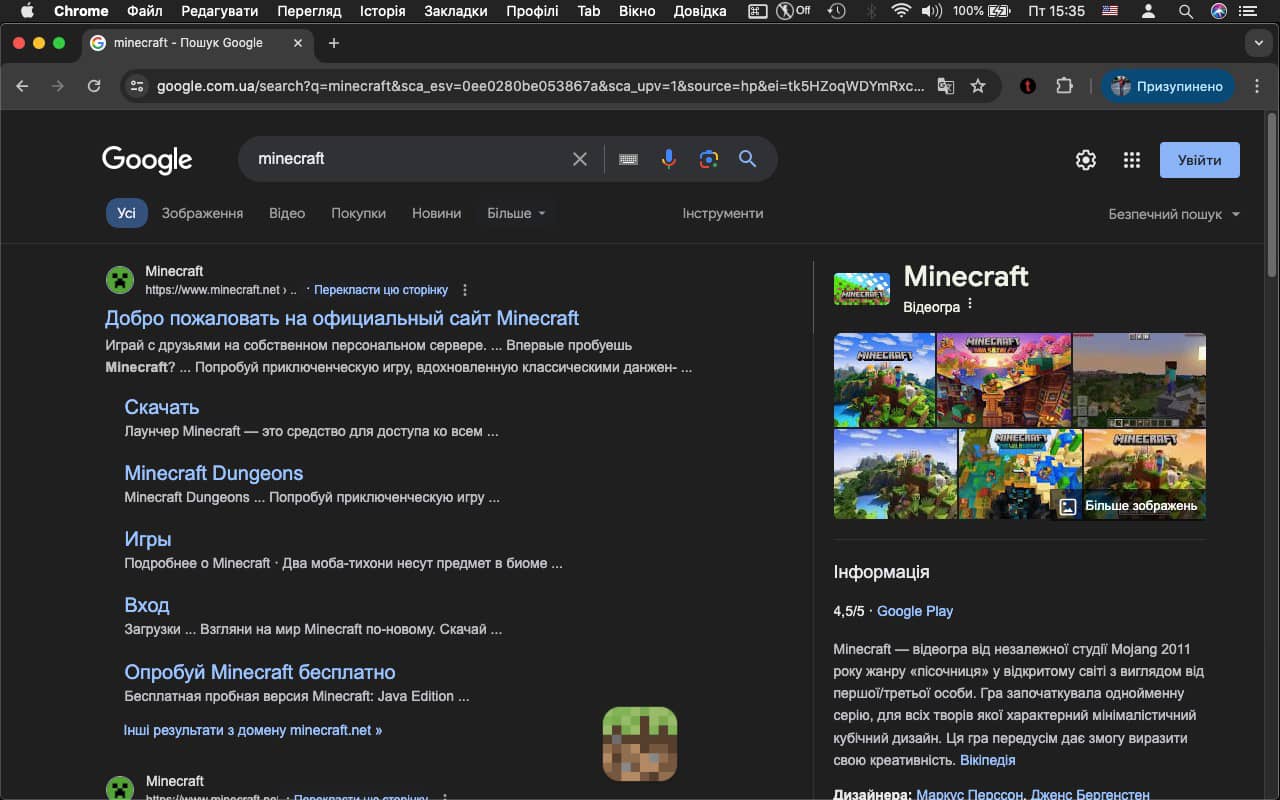Expand the tab search chevron button
The image size is (1280, 800).
1258,43
